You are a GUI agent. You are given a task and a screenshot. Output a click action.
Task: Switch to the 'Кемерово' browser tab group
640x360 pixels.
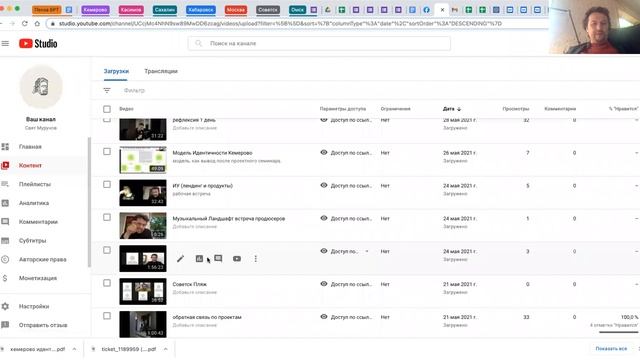[95, 10]
